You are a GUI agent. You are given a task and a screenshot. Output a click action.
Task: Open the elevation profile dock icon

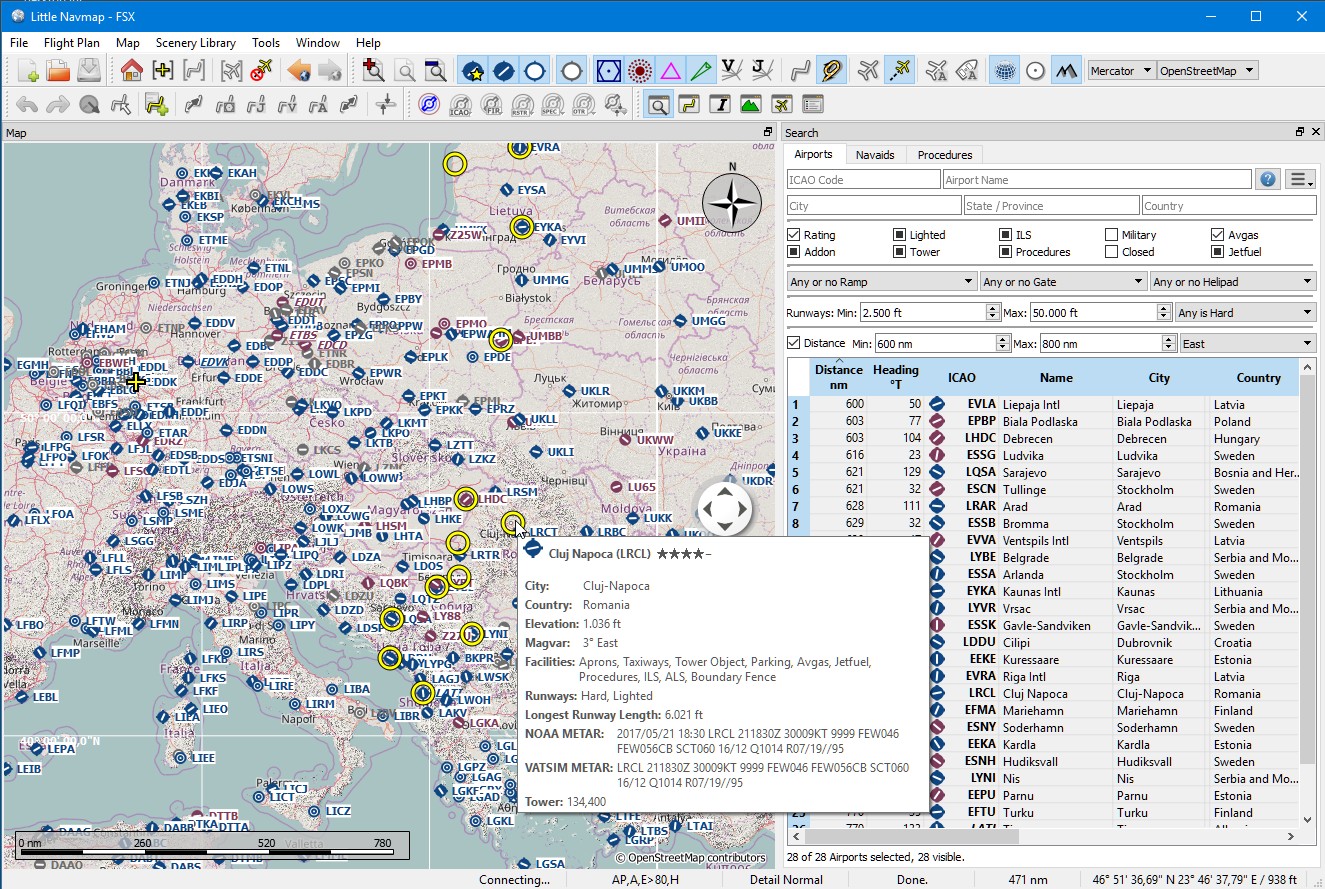(751, 104)
